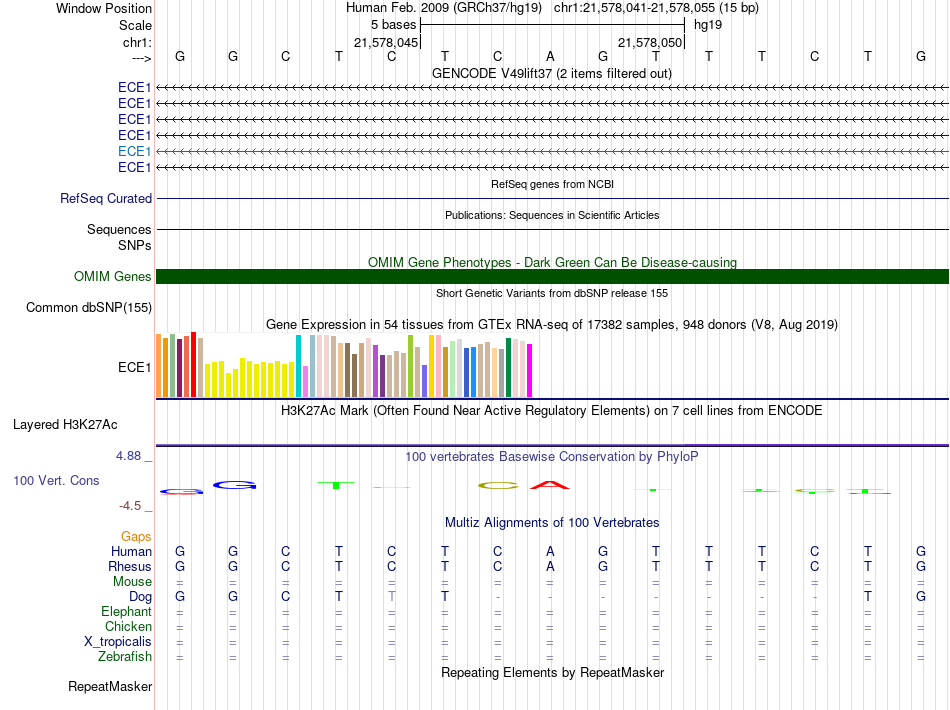Screen dimensions: 950x710
Task: Click the Dog alignment row label
Action: pos(139,597)
